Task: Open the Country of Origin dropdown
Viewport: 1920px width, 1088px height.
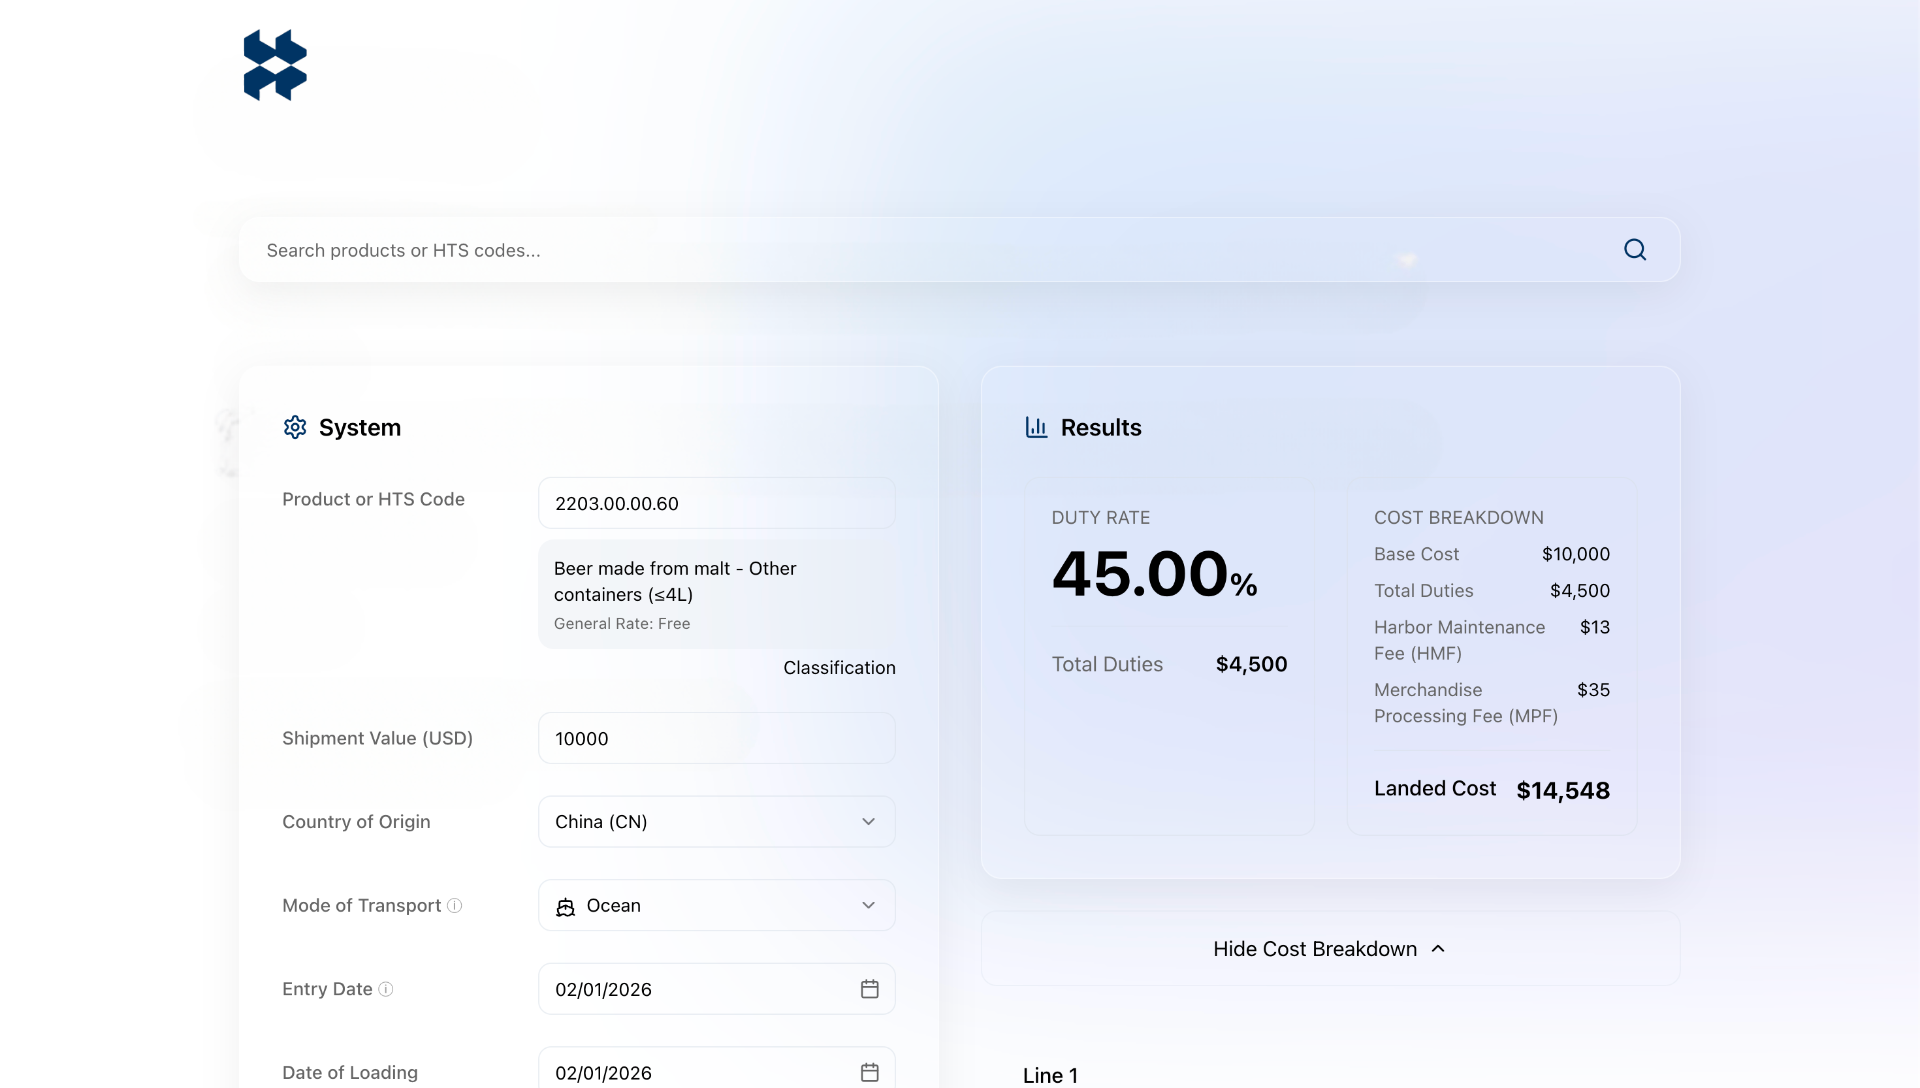Action: pos(716,822)
